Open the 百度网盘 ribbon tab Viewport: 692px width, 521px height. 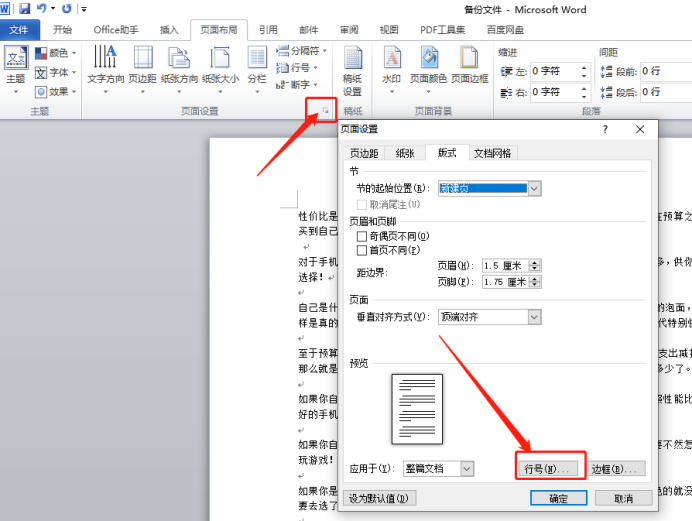tap(505, 30)
